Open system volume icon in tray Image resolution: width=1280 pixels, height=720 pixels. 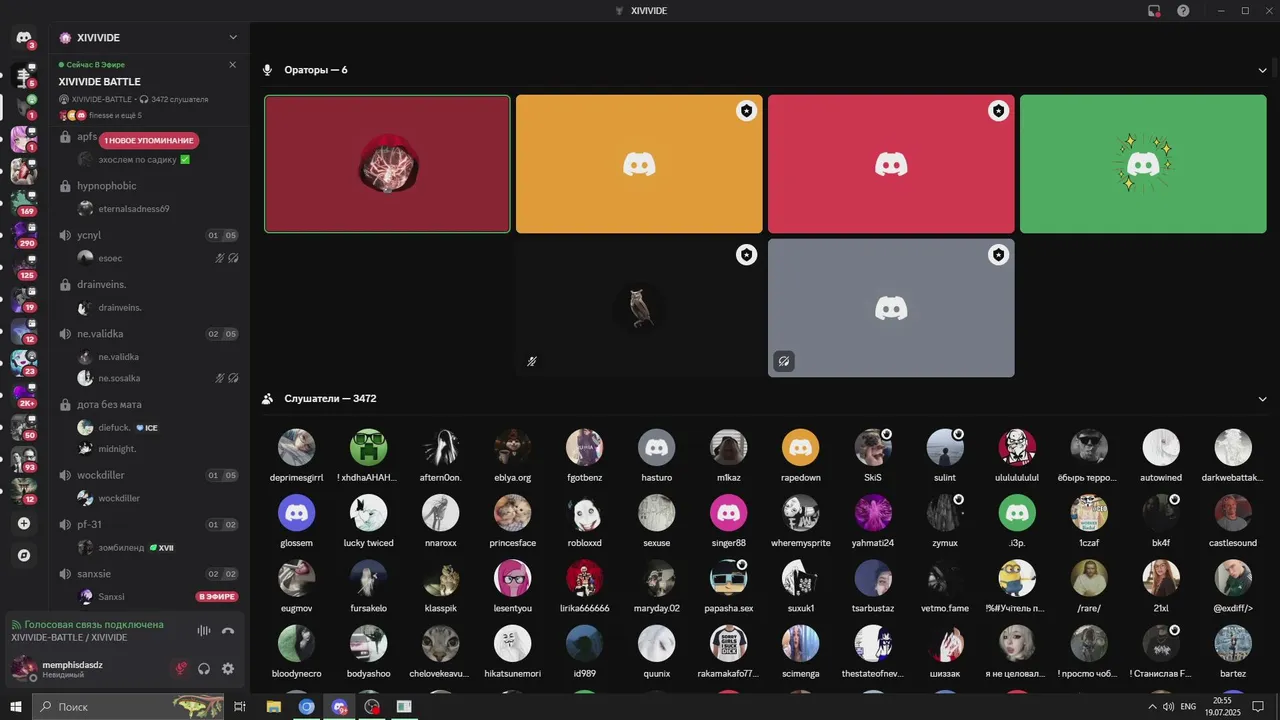pos(1168,707)
